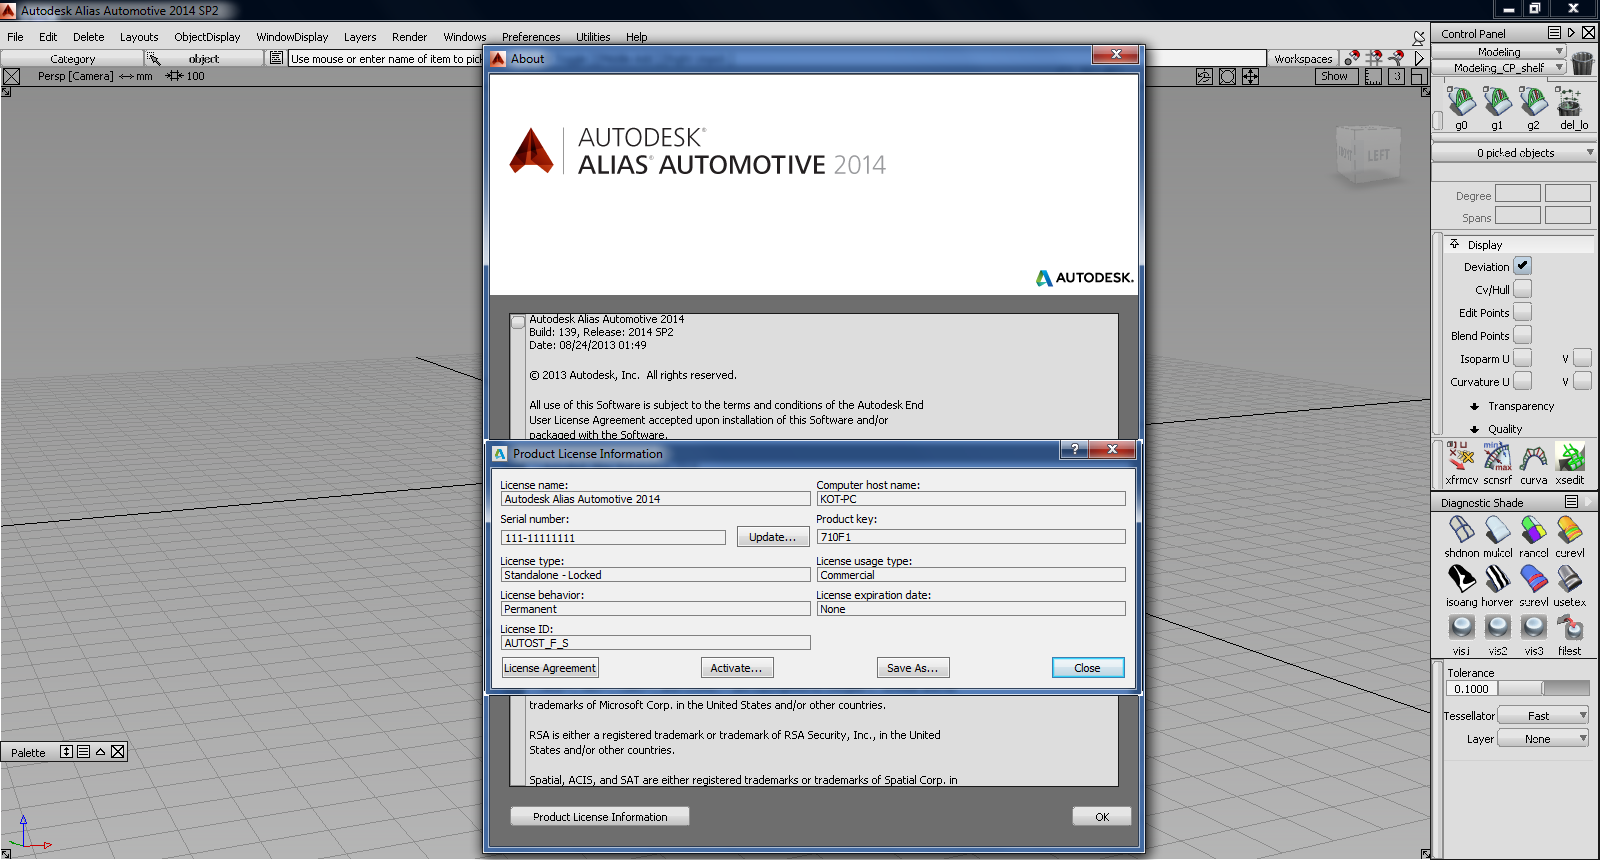
Task: Click OK in the About dialog
Action: [1102, 817]
